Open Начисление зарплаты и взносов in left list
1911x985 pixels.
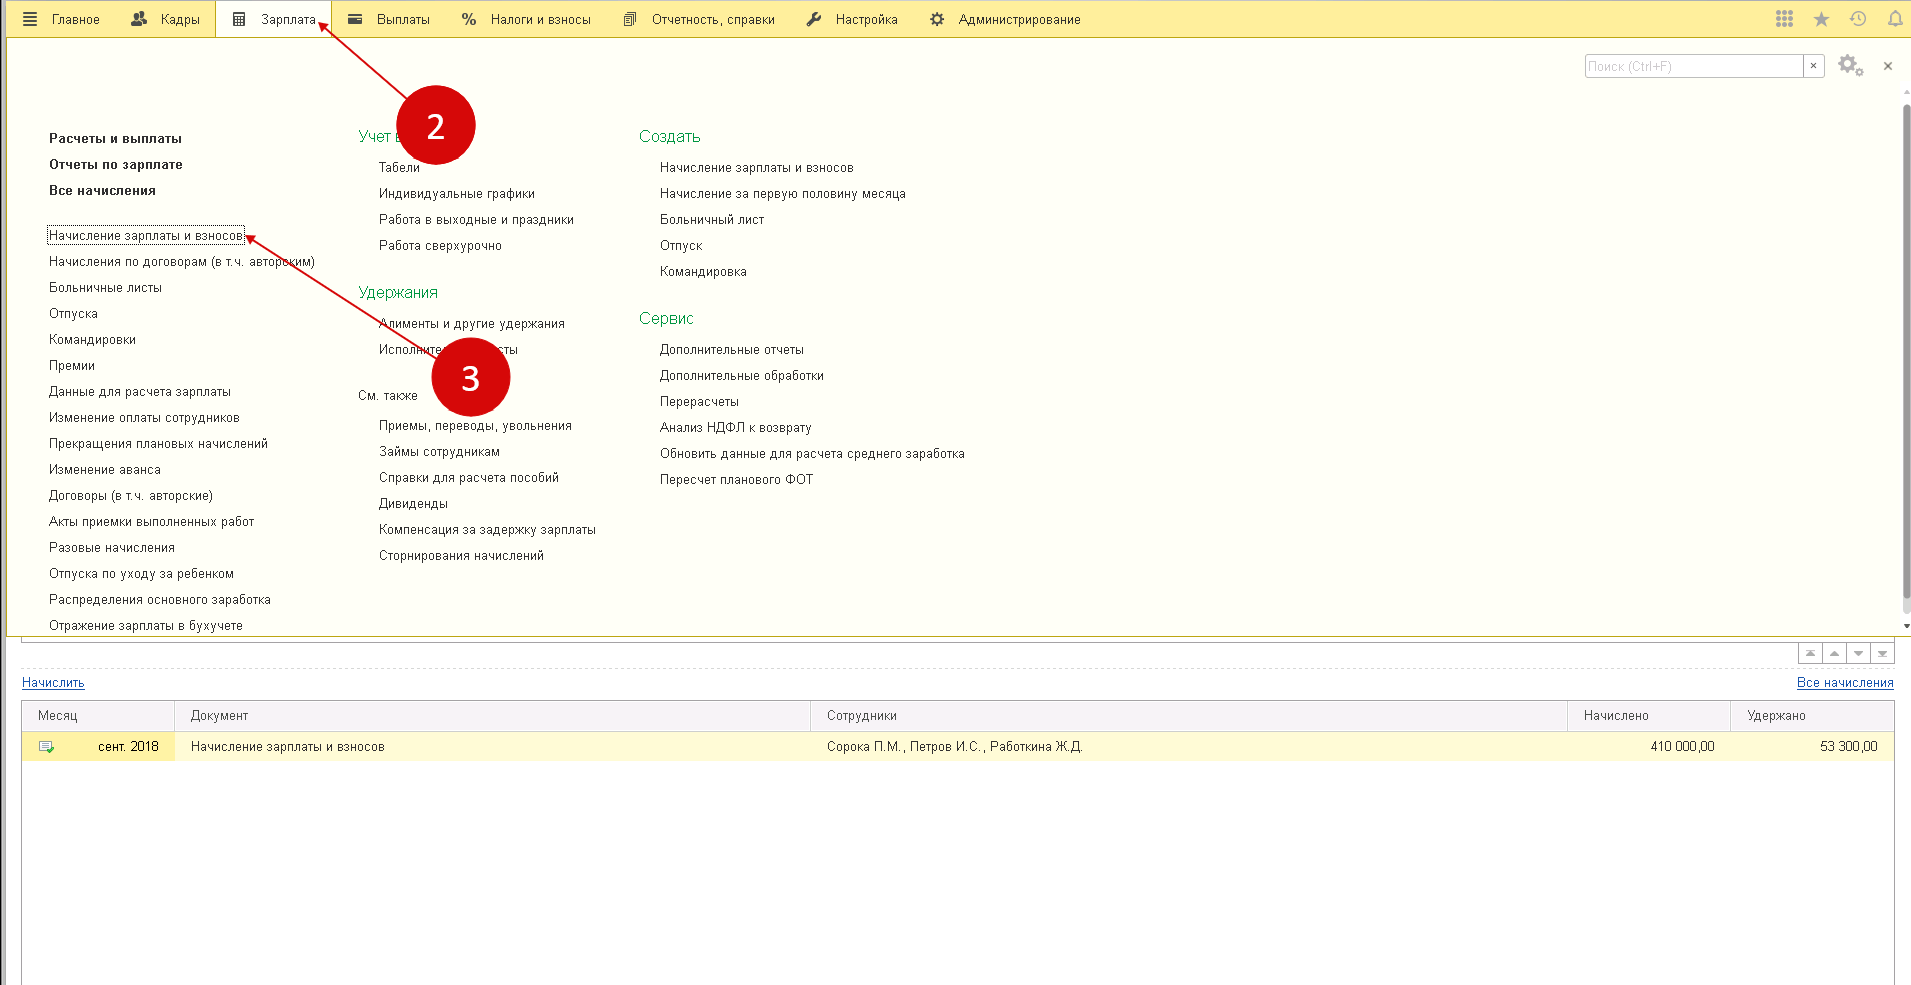tap(146, 236)
